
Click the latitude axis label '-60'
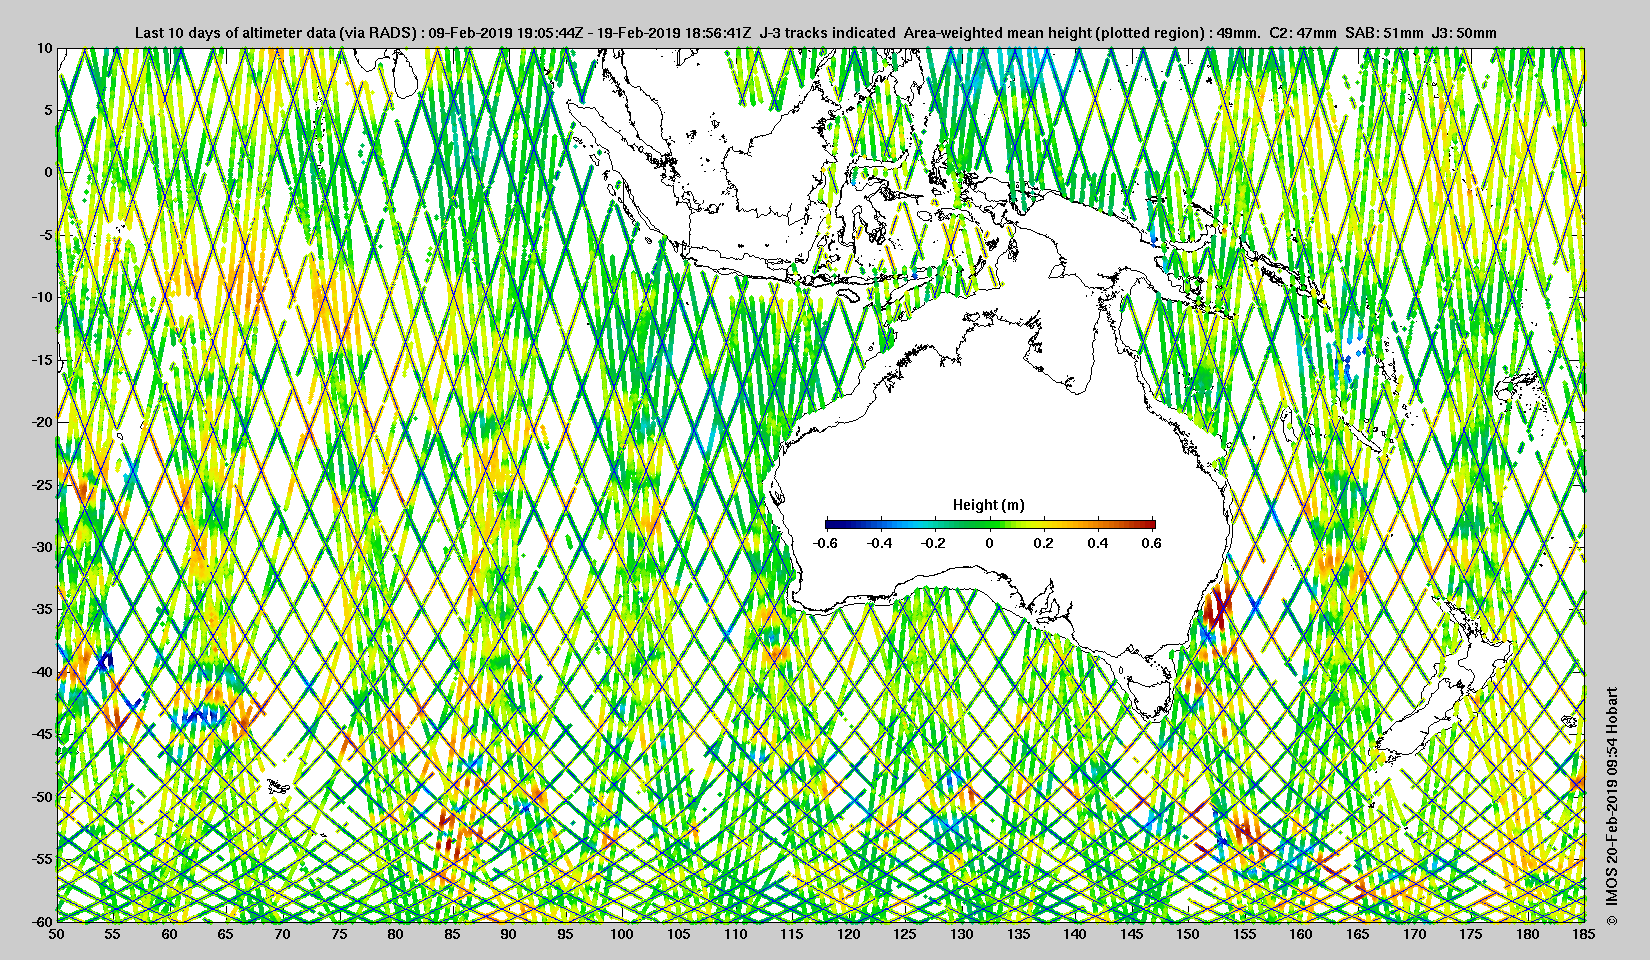(x=41, y=921)
